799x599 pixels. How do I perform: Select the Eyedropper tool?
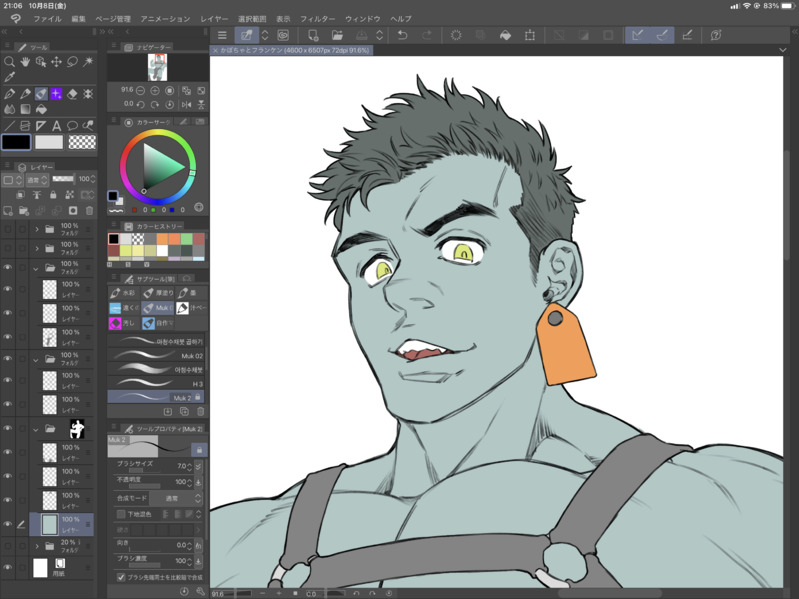(x=9, y=77)
